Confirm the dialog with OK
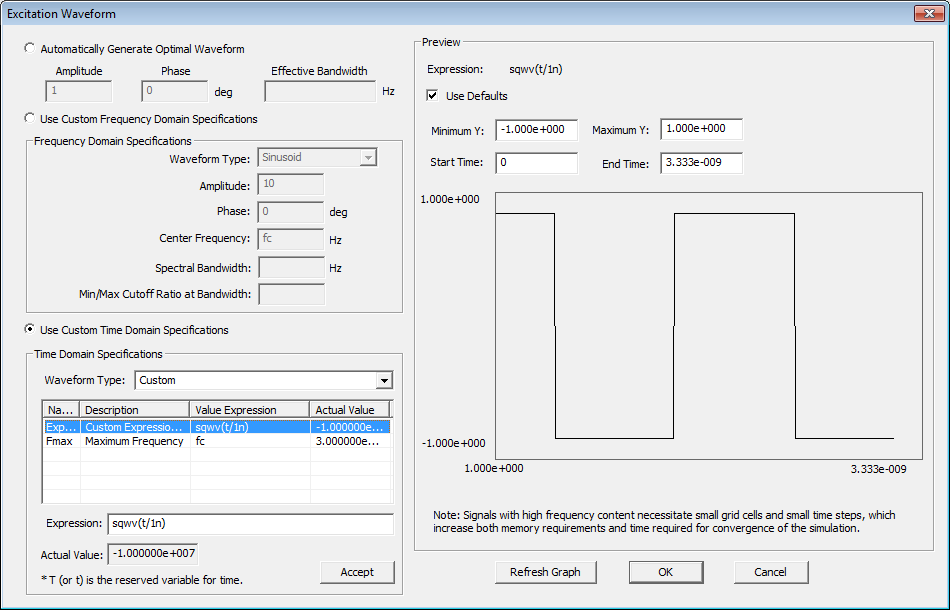 pos(665,572)
